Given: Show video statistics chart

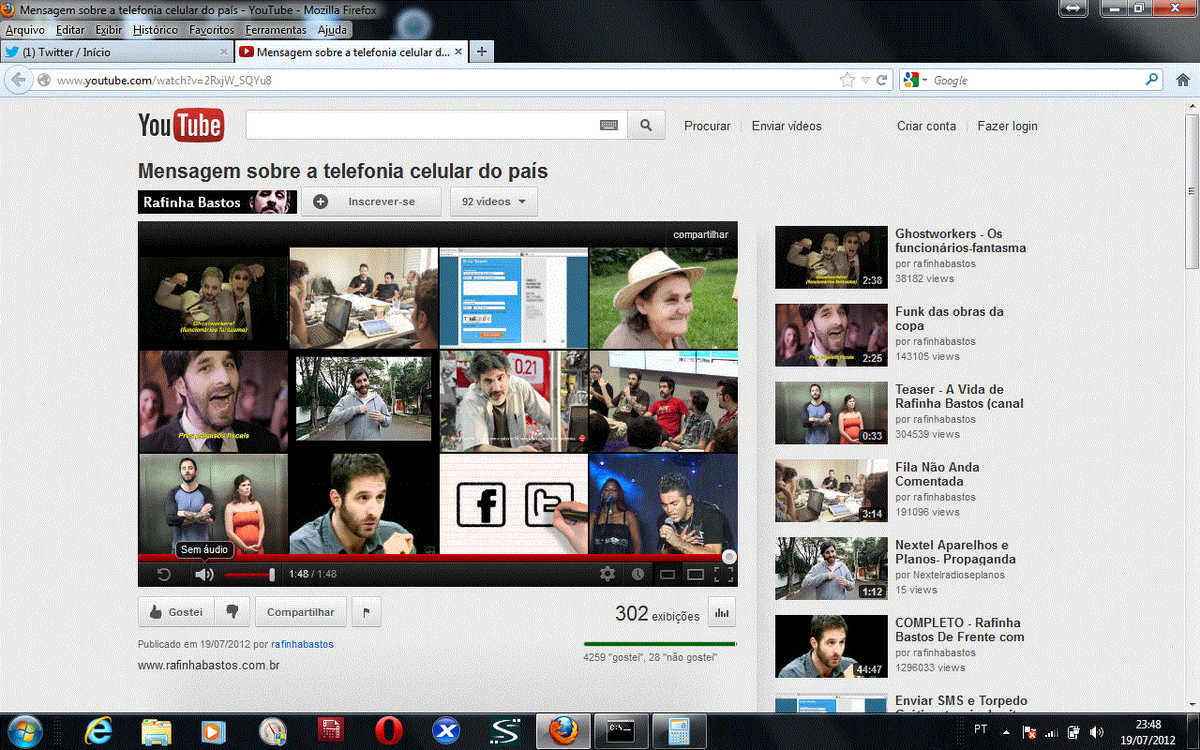Looking at the screenshot, I should (721, 613).
